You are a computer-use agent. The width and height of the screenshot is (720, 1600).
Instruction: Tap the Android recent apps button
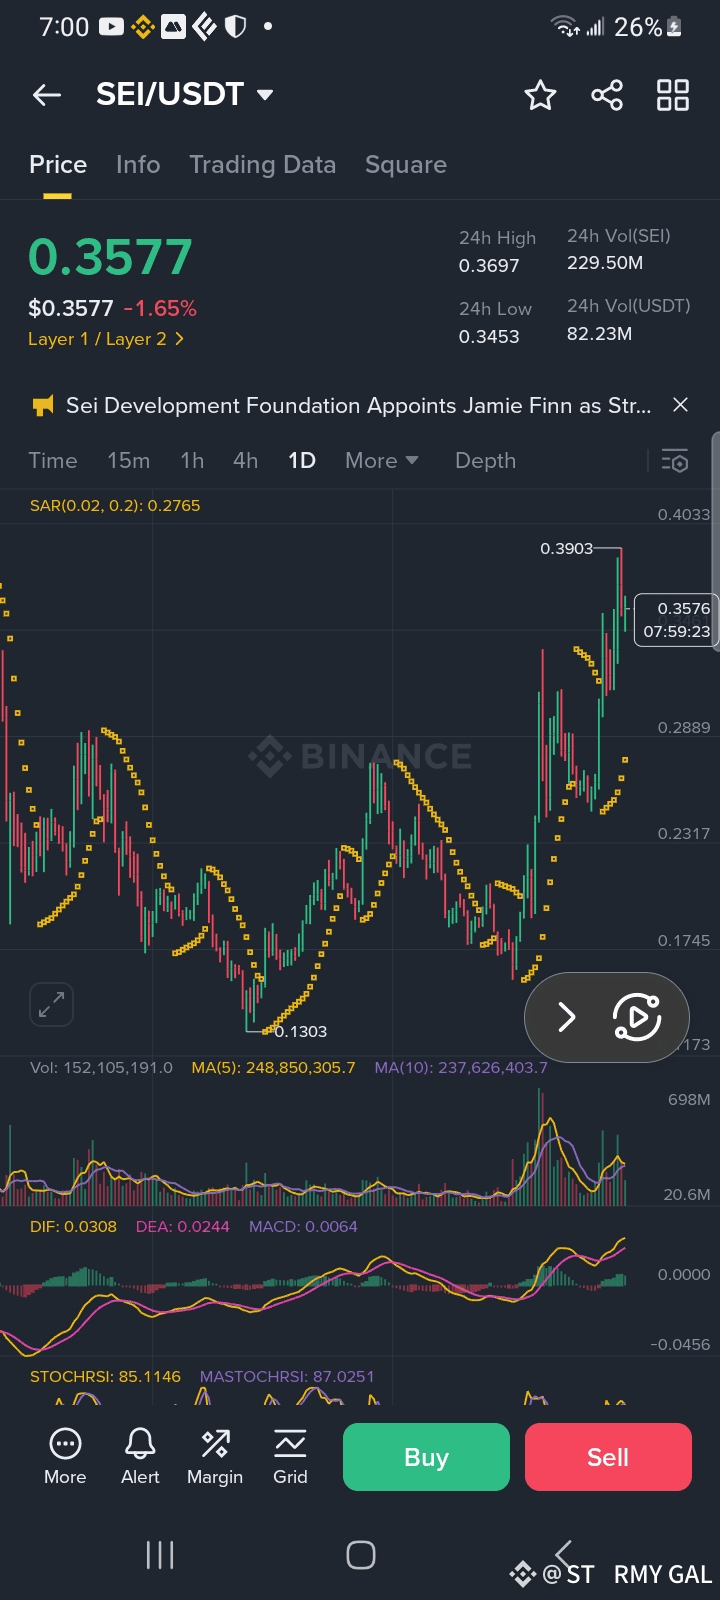pyautogui.click(x=160, y=1555)
